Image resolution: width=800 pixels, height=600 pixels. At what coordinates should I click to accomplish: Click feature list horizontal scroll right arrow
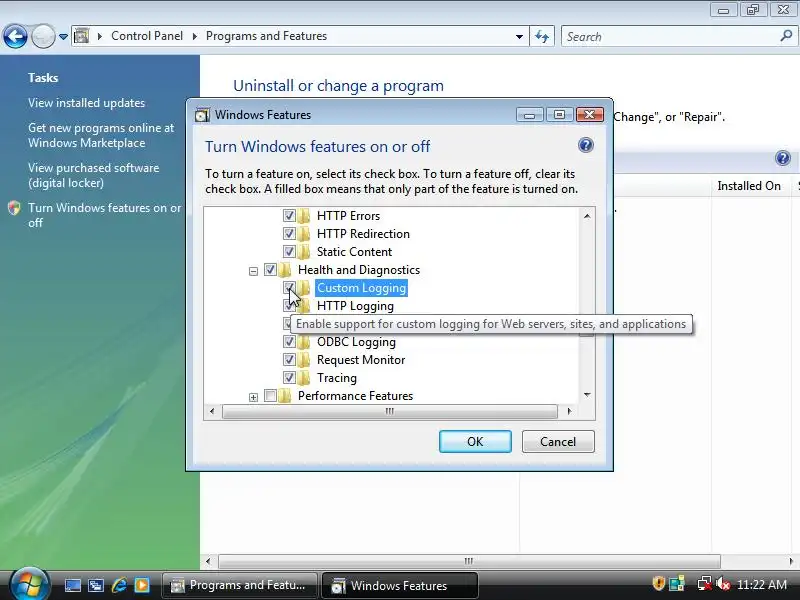click(x=569, y=411)
